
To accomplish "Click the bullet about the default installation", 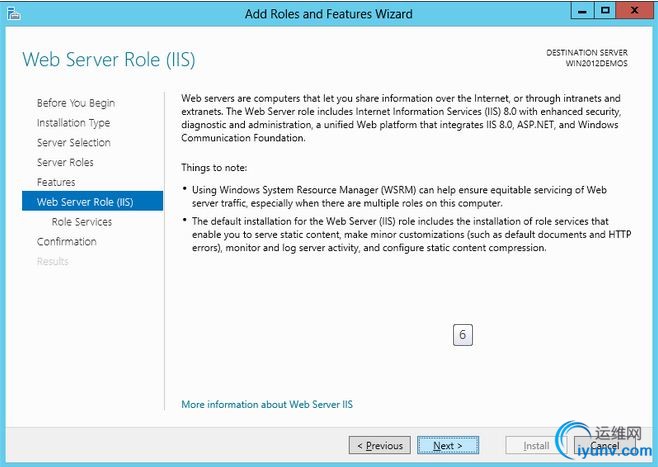I will coord(411,234).
